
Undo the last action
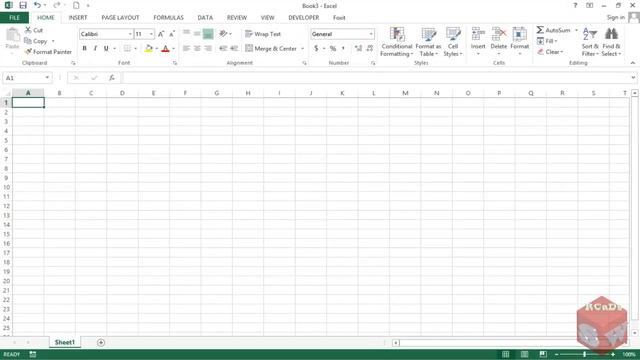click(x=37, y=5)
